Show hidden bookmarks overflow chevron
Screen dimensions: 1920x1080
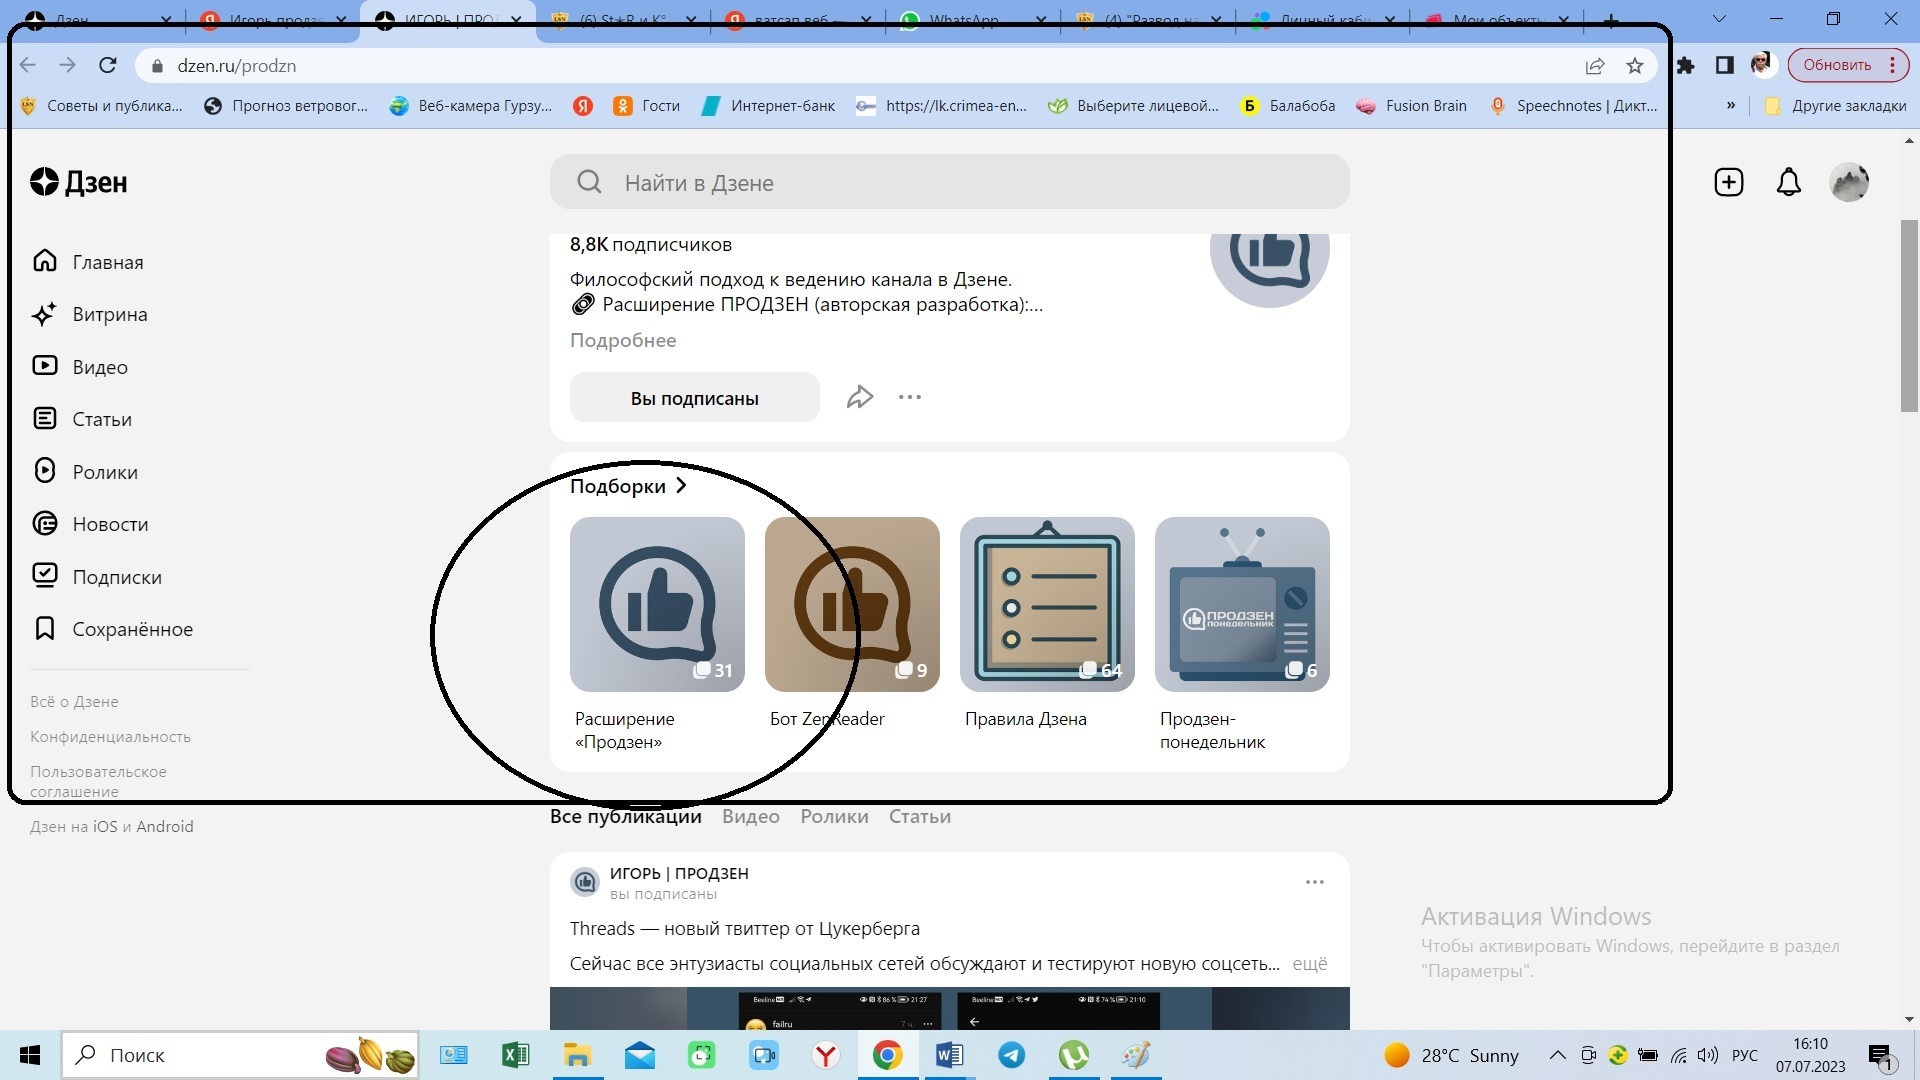[x=1730, y=106]
